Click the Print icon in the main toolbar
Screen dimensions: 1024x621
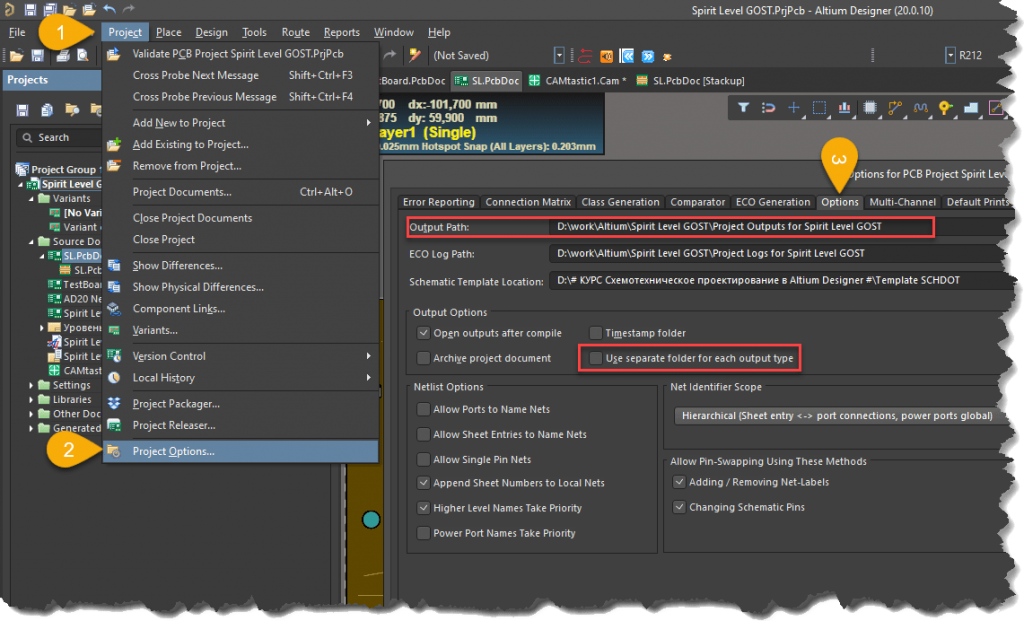[x=63, y=56]
